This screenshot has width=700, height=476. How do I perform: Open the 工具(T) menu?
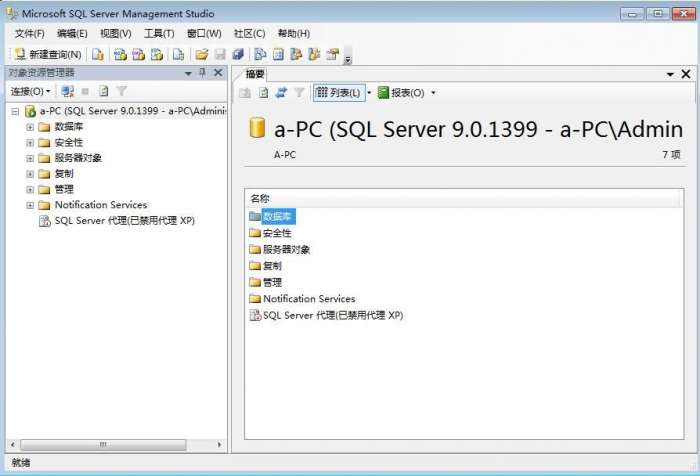(159, 34)
